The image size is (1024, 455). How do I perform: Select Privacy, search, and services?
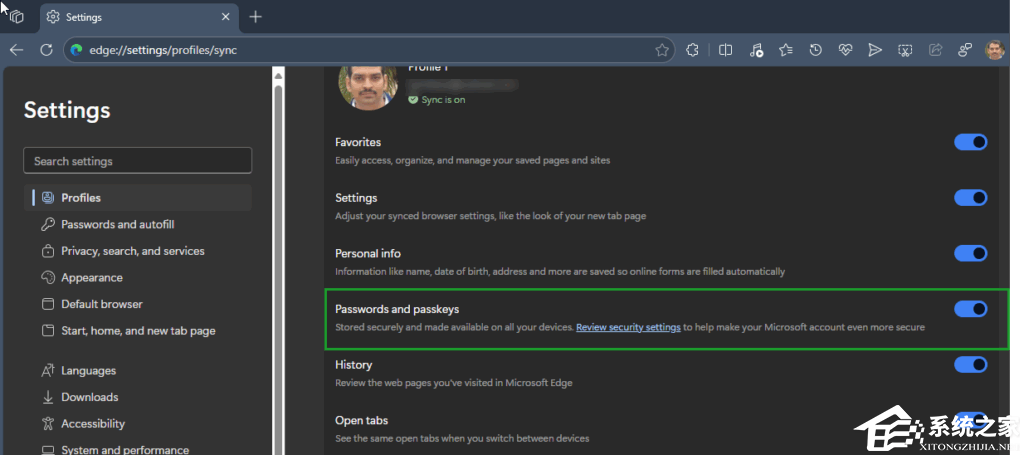tap(132, 251)
